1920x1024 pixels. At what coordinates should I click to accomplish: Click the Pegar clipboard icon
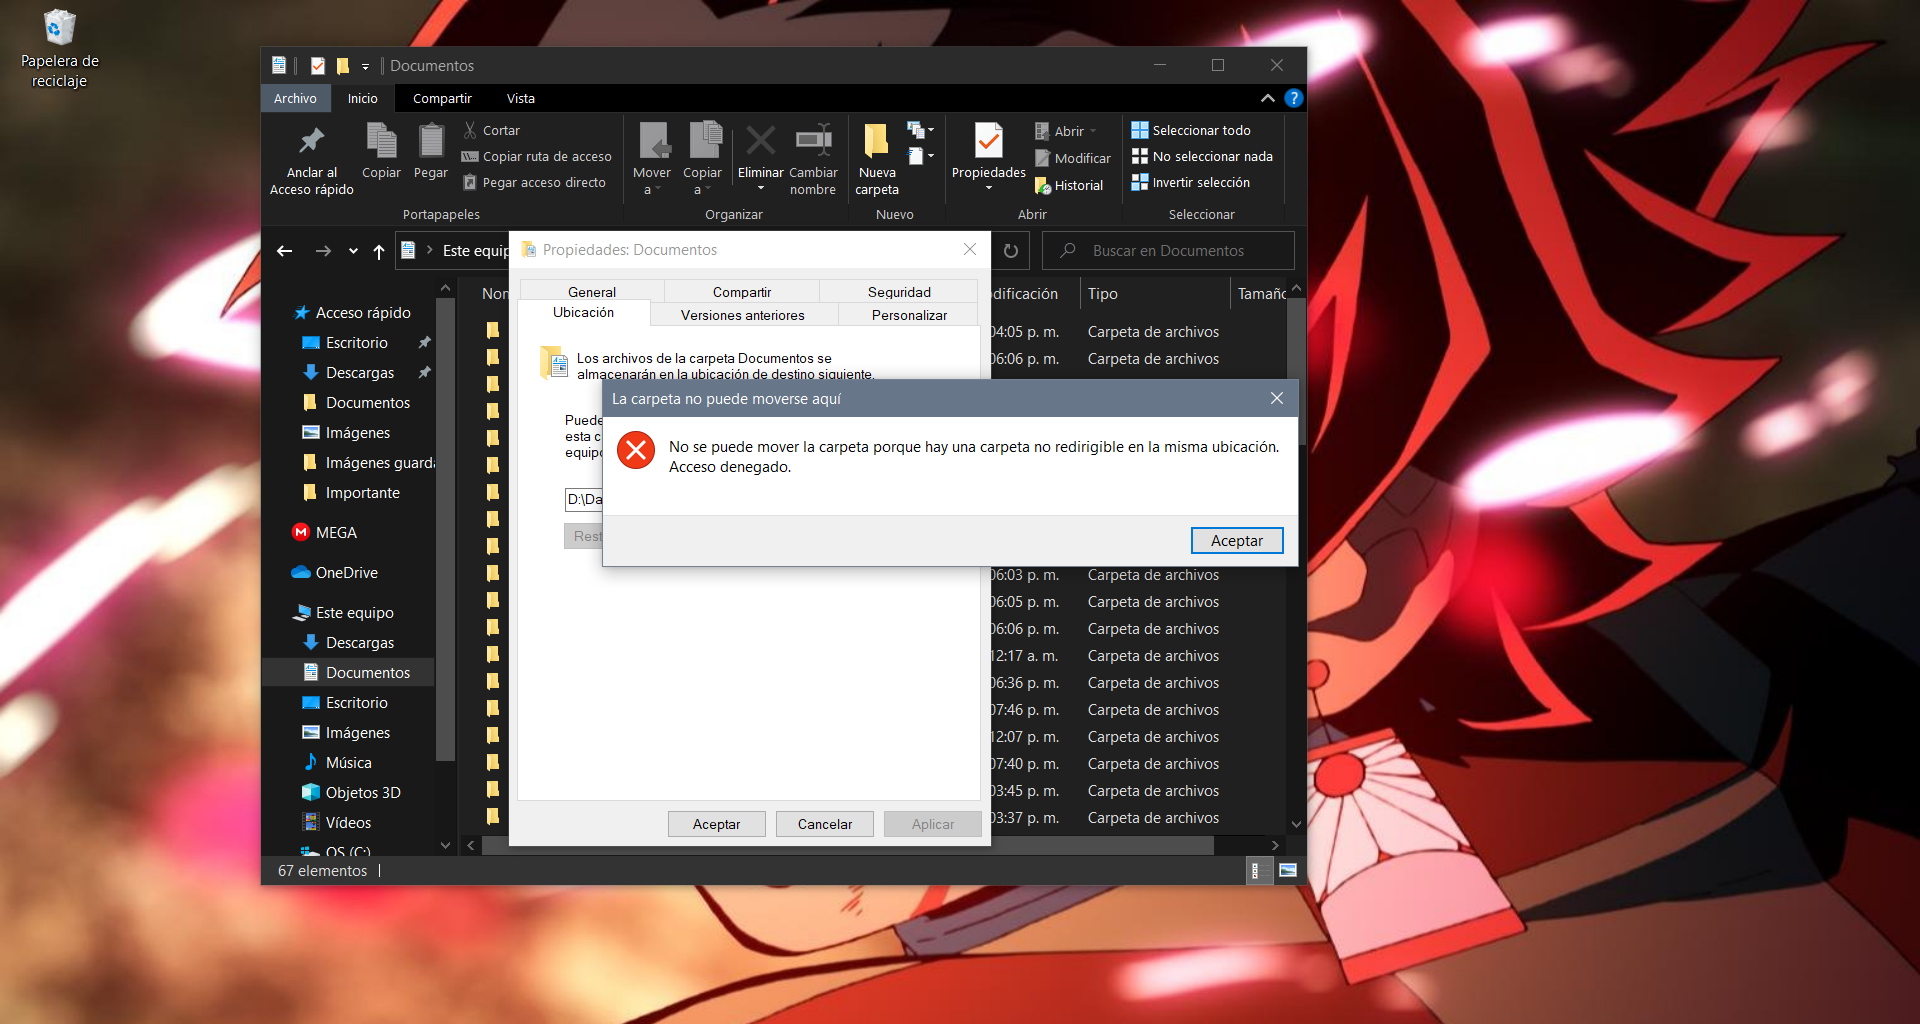click(x=431, y=141)
